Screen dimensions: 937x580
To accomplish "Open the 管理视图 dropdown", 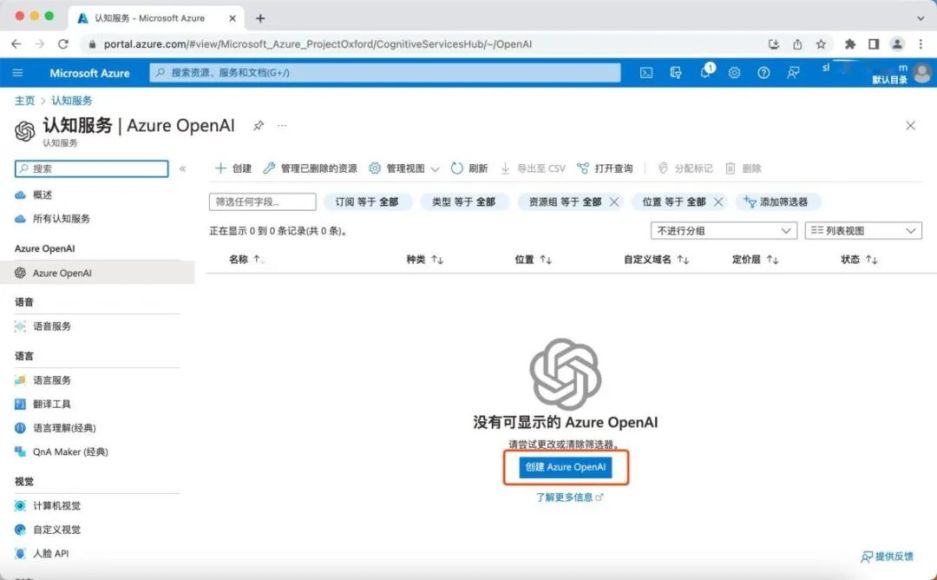I will tap(404, 168).
